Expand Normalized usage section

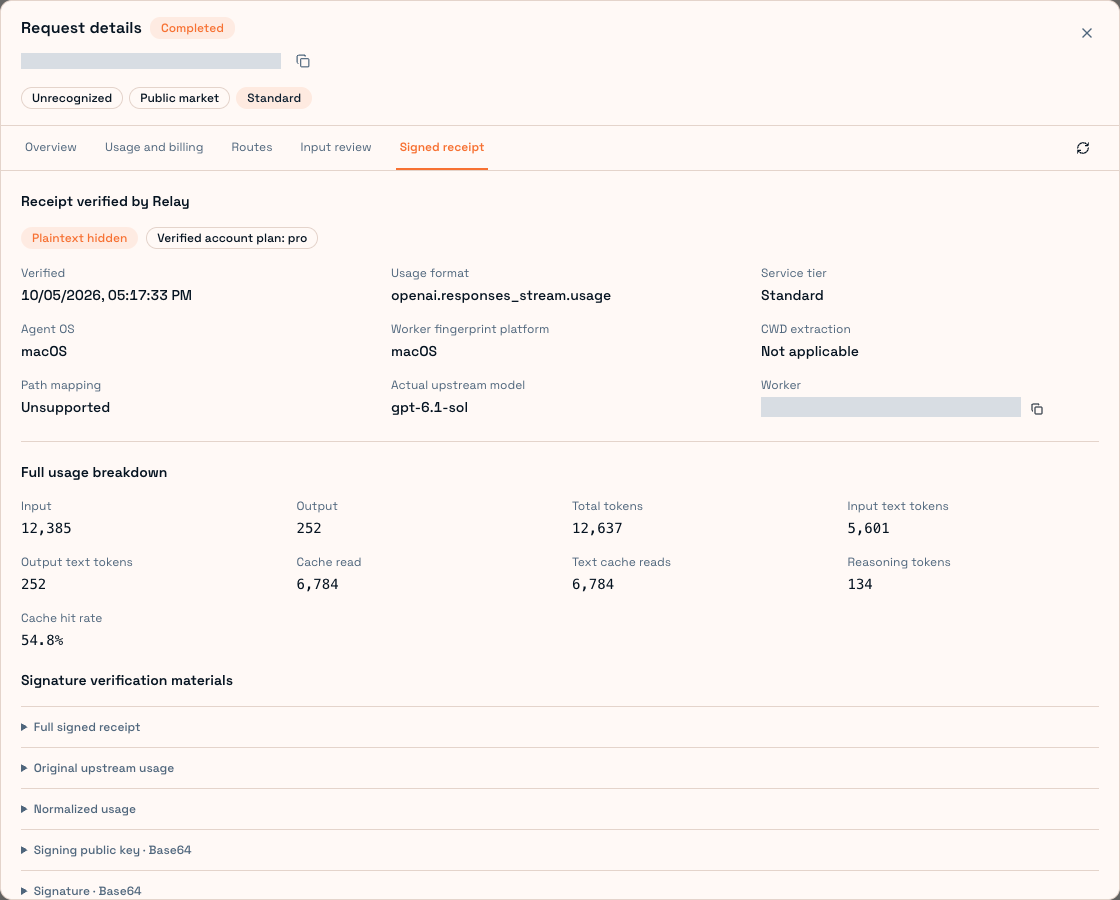point(559,809)
